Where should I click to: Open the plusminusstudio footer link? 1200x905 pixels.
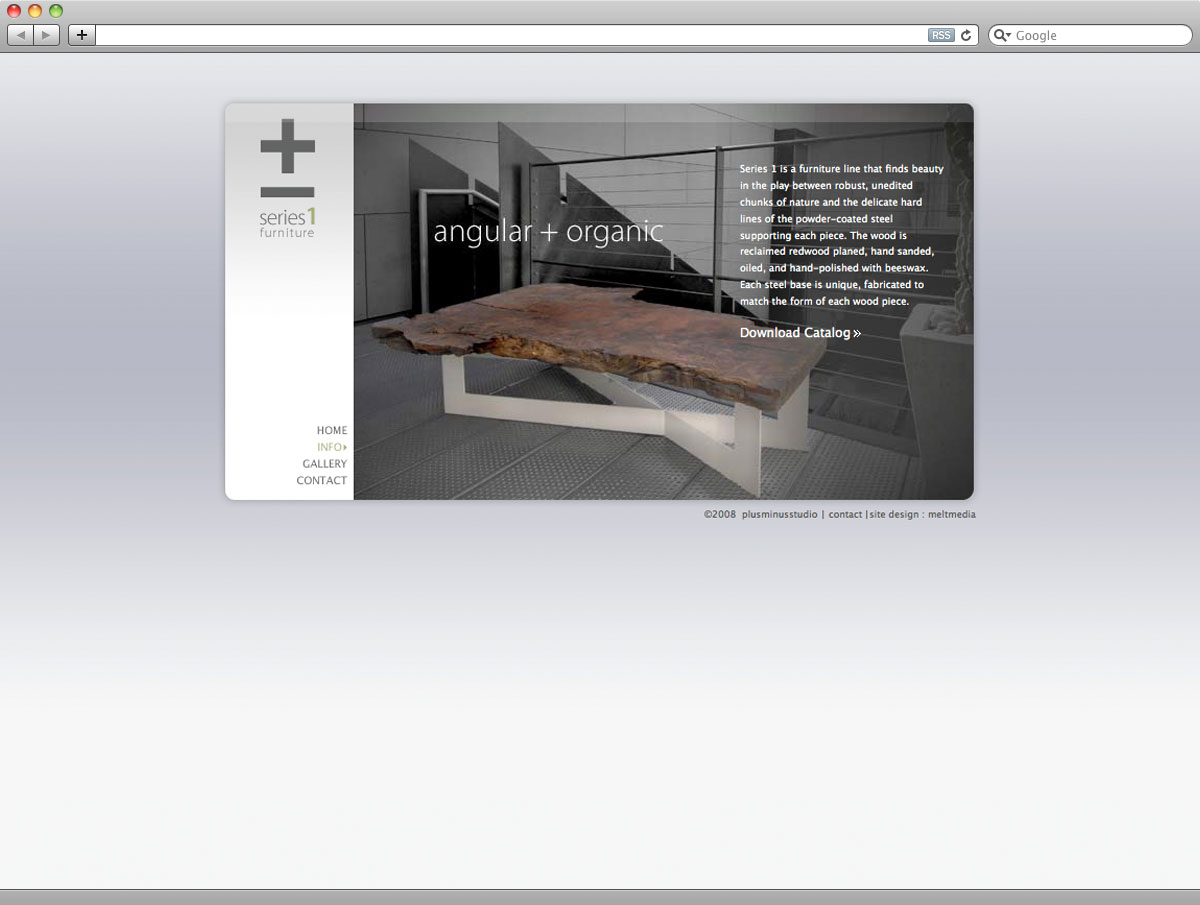[780, 515]
